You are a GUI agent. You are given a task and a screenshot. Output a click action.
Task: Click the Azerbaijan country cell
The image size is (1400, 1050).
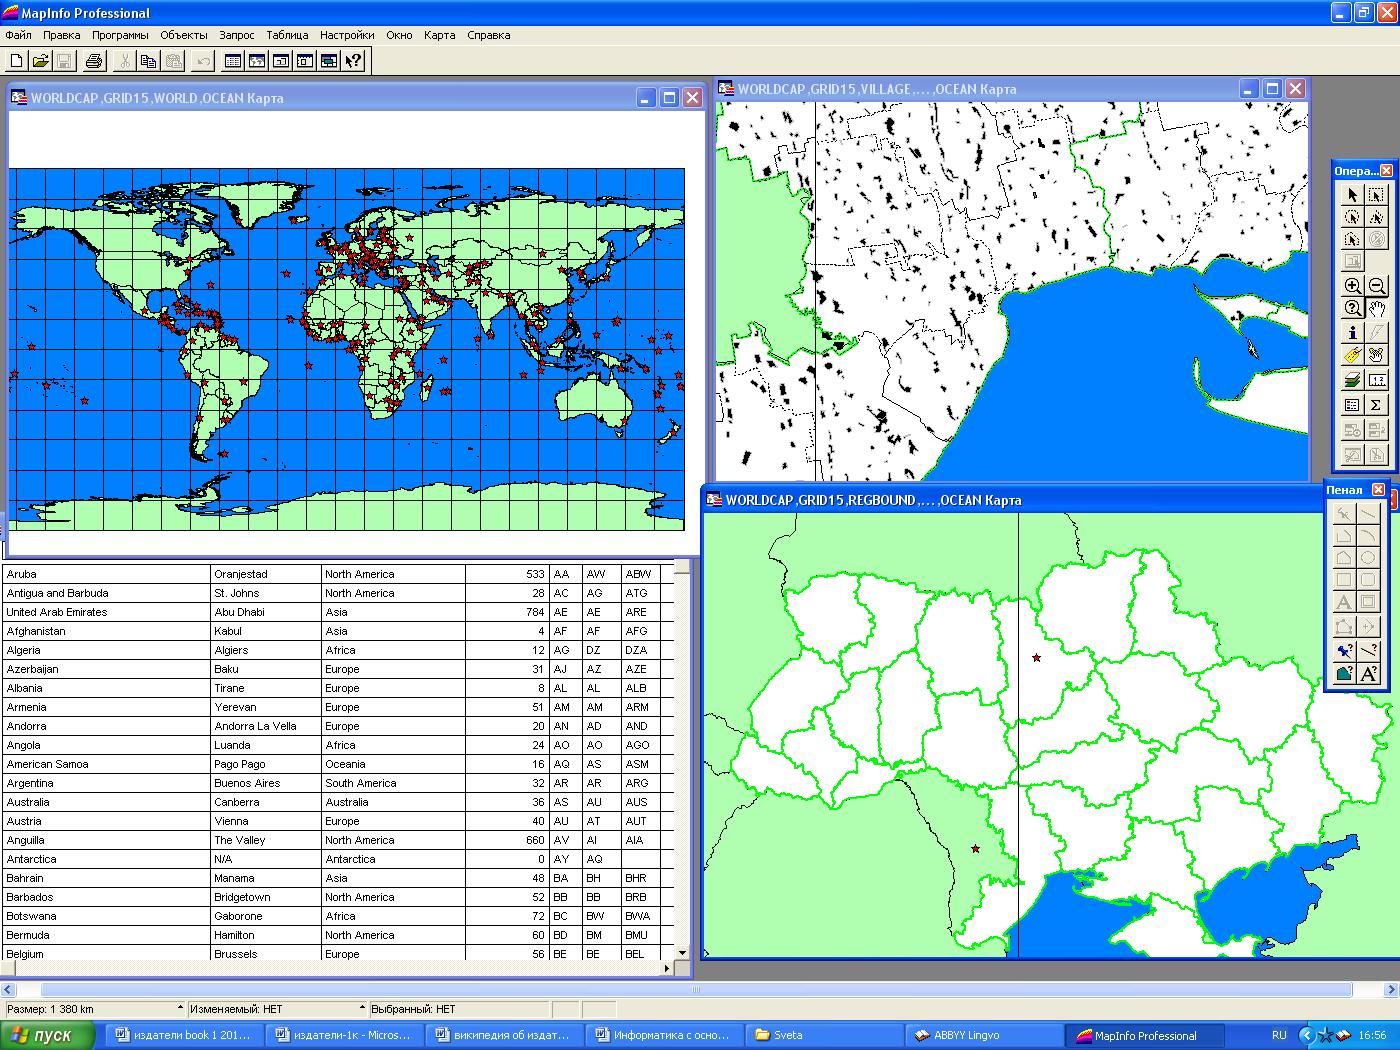pyautogui.click(x=106, y=669)
